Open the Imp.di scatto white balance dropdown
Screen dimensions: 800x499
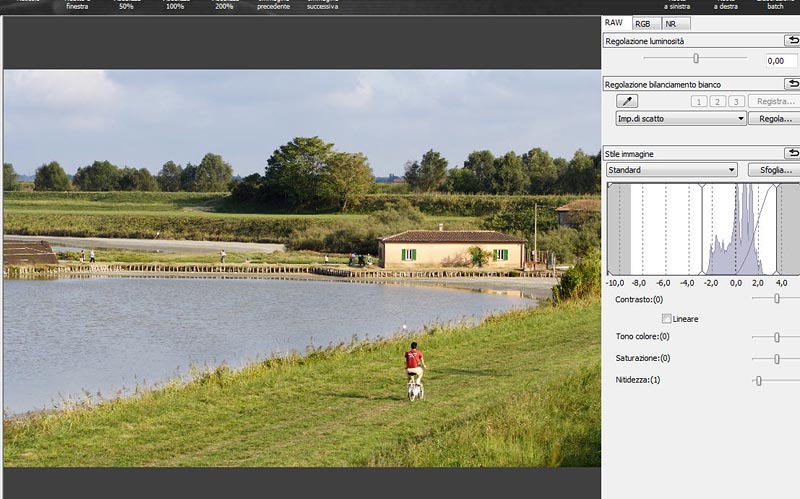(x=681, y=118)
